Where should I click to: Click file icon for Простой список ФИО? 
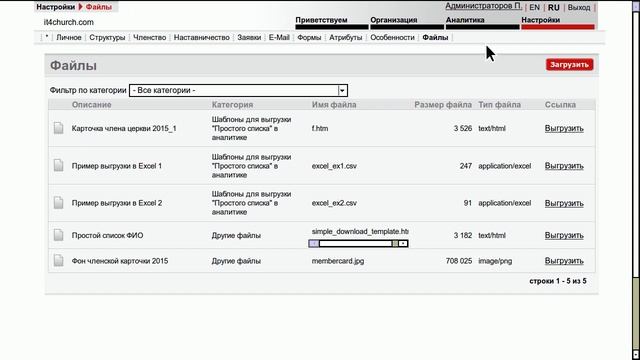click(58, 235)
